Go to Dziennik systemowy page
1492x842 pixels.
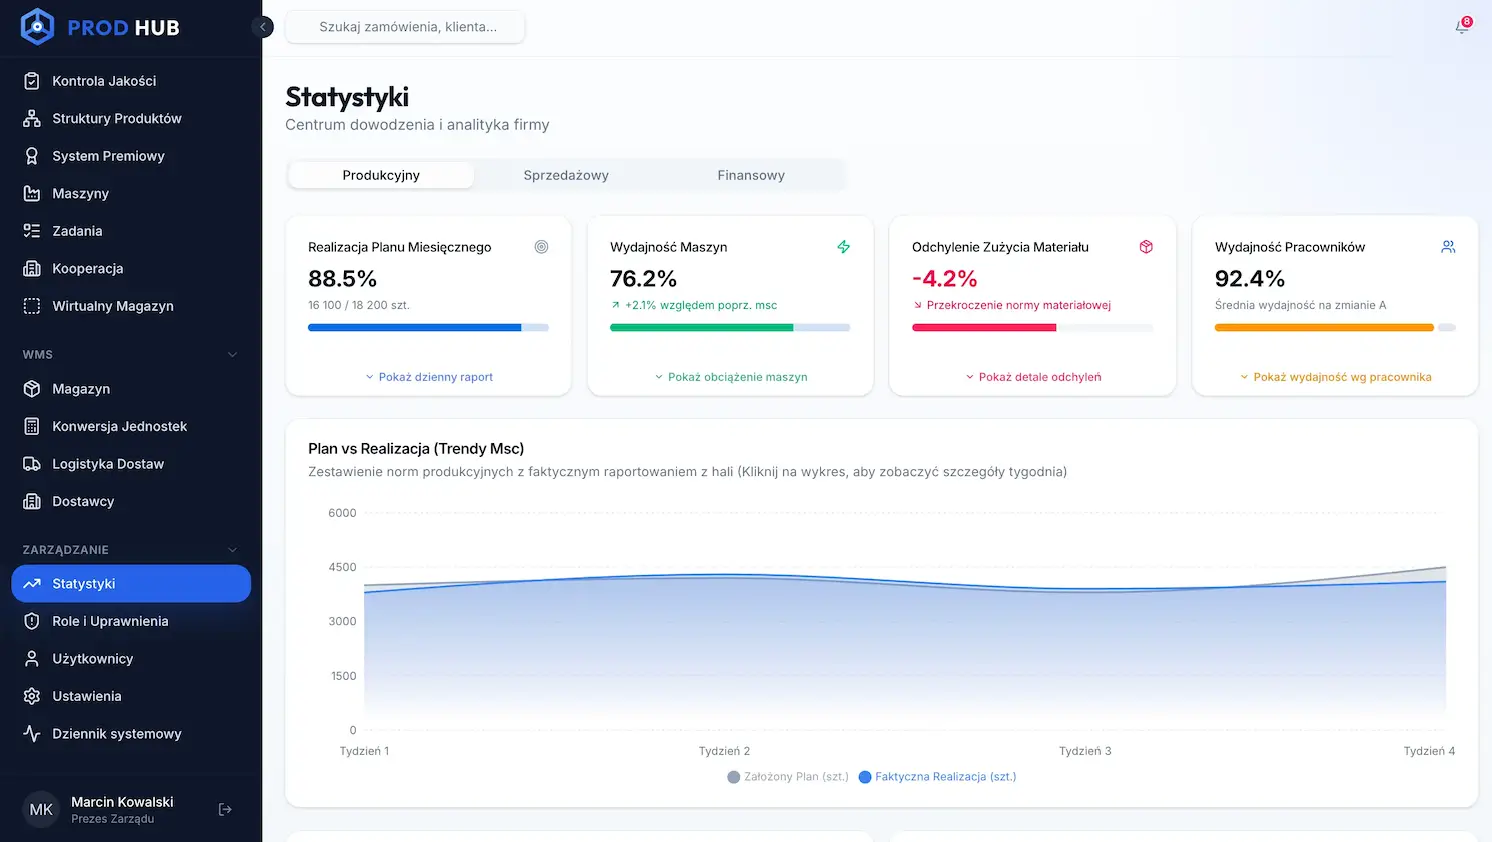tap(131, 734)
